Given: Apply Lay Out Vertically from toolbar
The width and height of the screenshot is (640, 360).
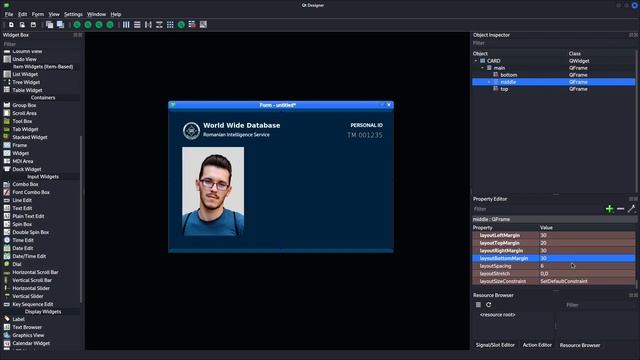Looking at the screenshot, I should coord(137,25).
